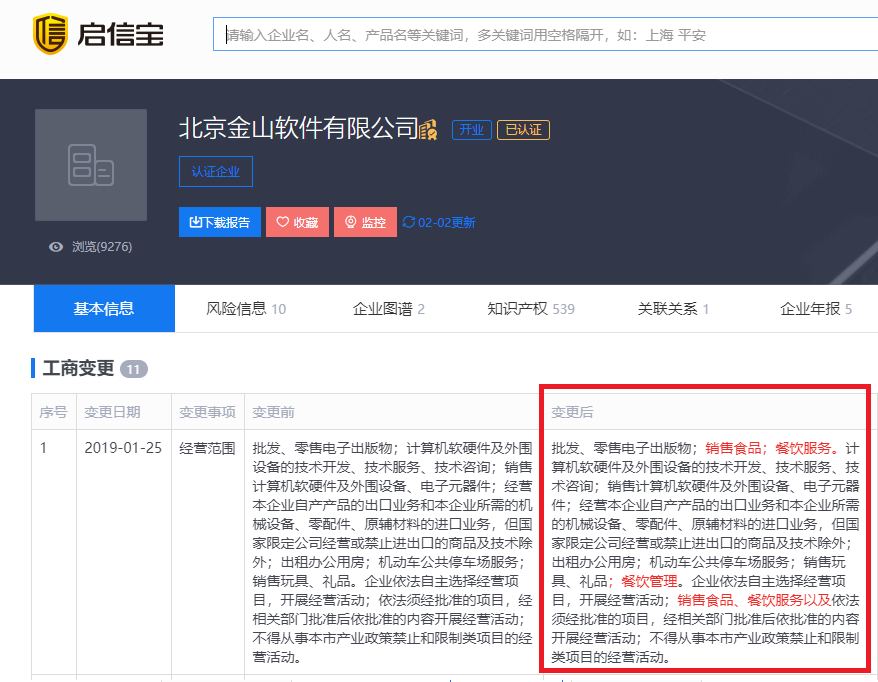Click the 序号 column header
878x682 pixels.
[53, 412]
